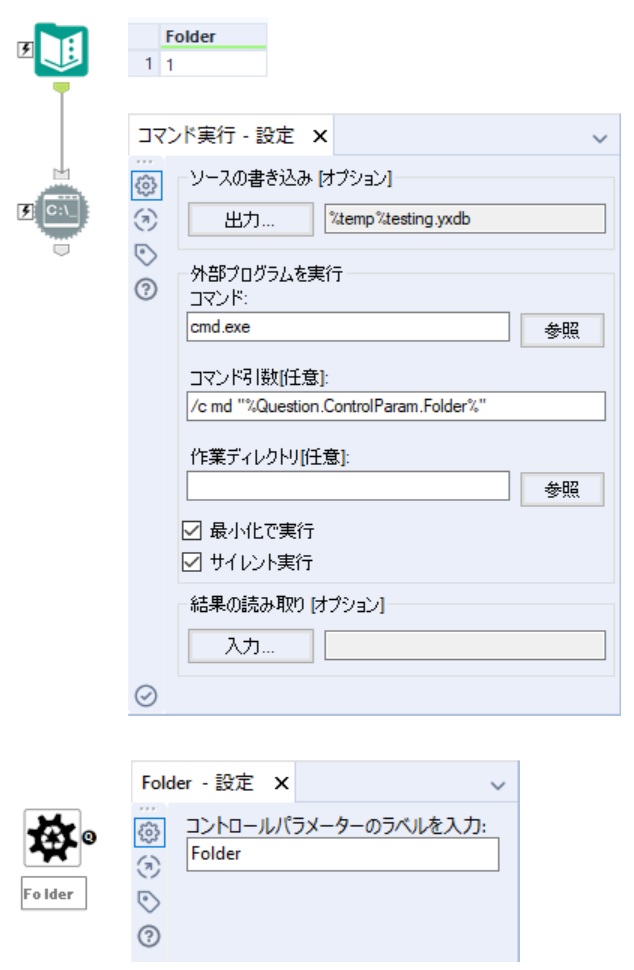Viewport: 634px width, 970px height.
Task: Open help icon in Folder settings panel
Action: [145, 938]
